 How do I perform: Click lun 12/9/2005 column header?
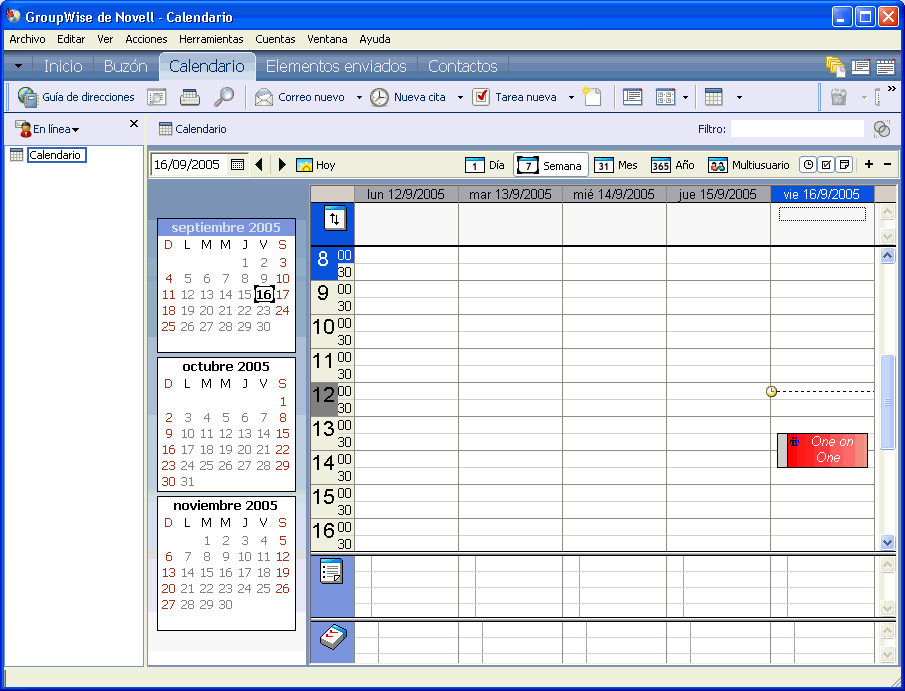pyautogui.click(x=406, y=194)
